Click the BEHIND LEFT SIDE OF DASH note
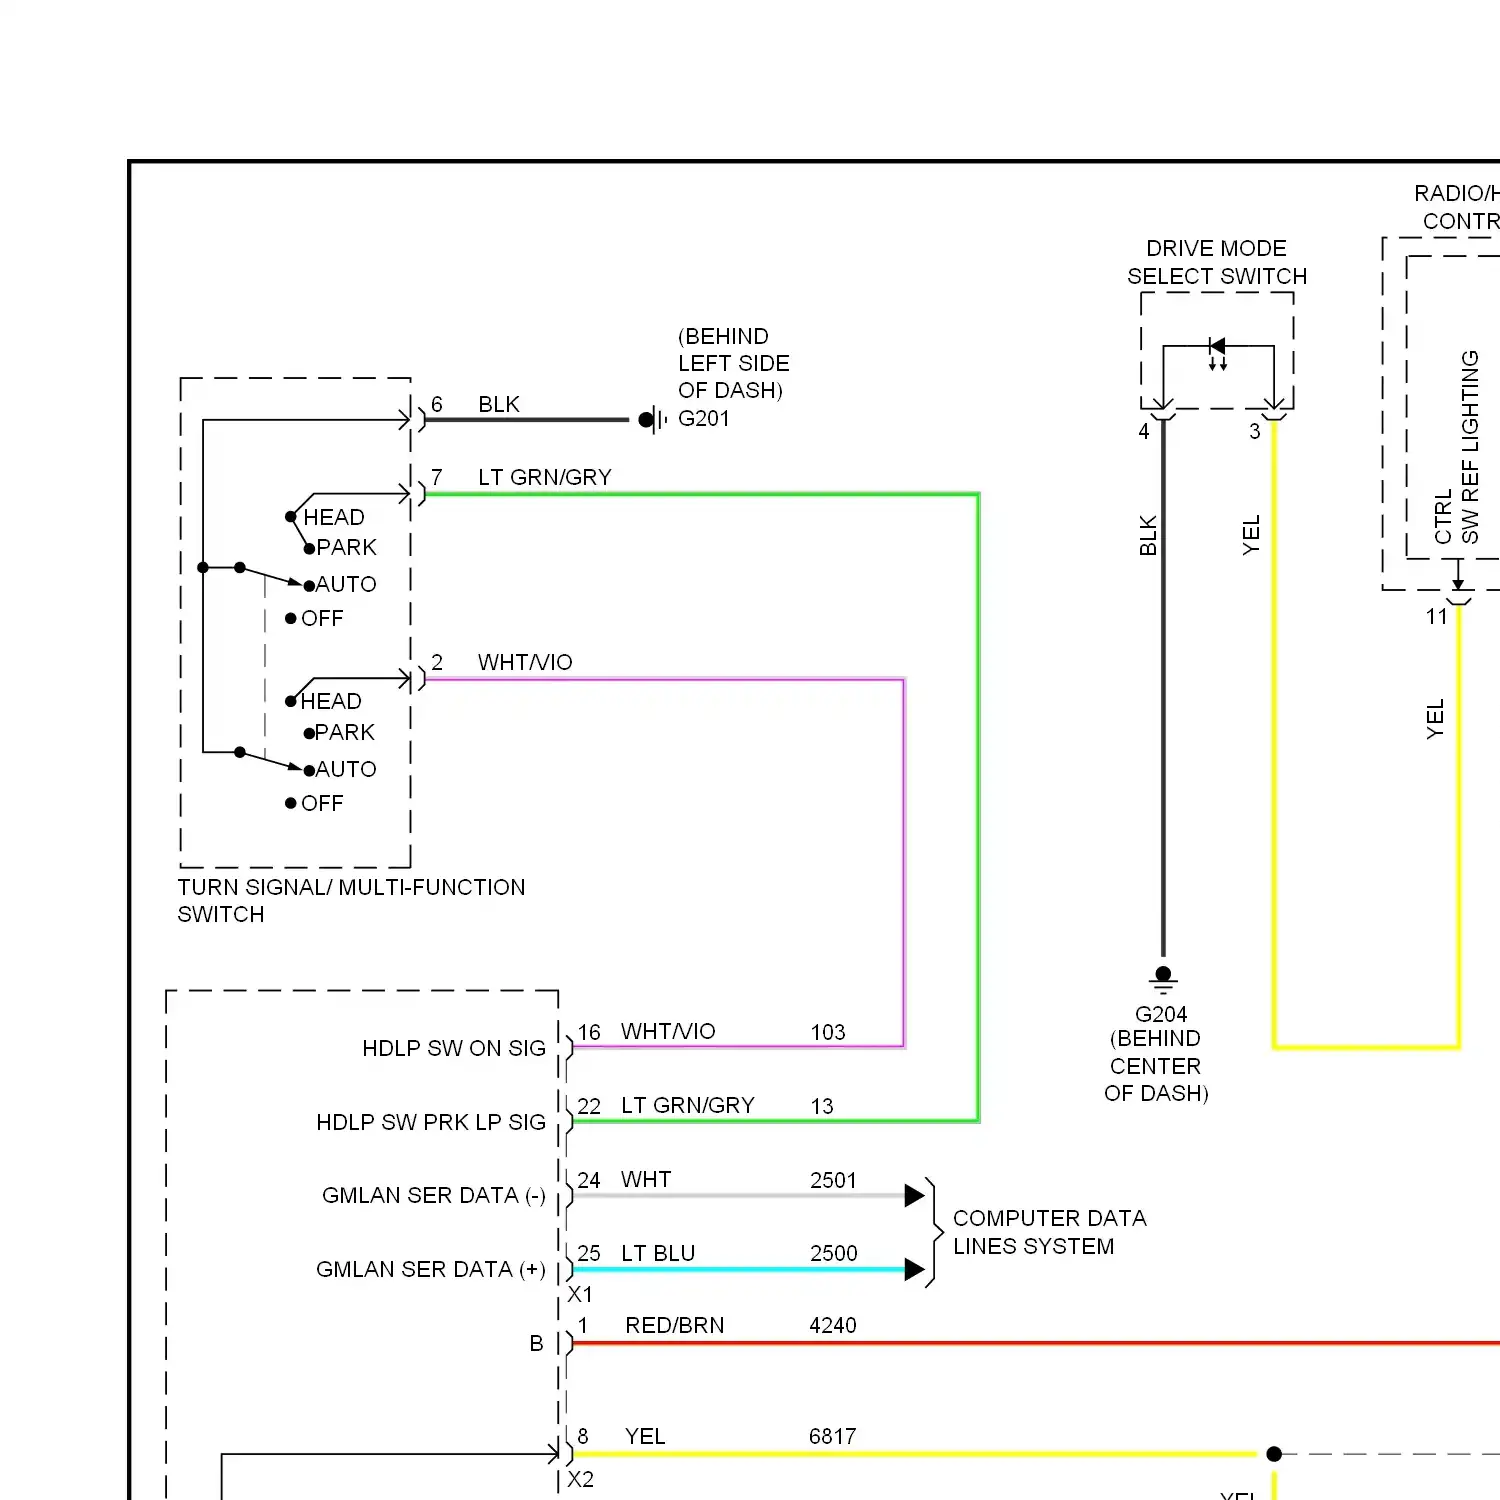 (x=734, y=363)
